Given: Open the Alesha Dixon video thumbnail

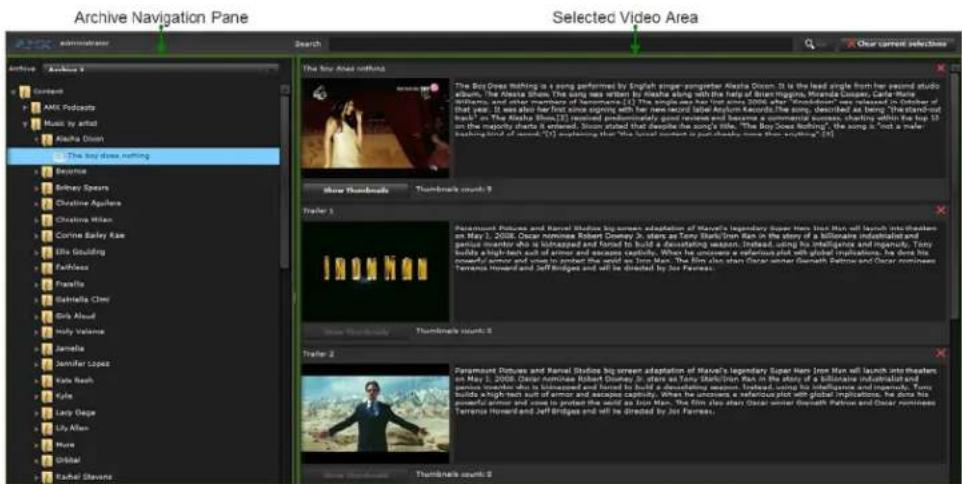Looking at the screenshot, I should [375, 128].
